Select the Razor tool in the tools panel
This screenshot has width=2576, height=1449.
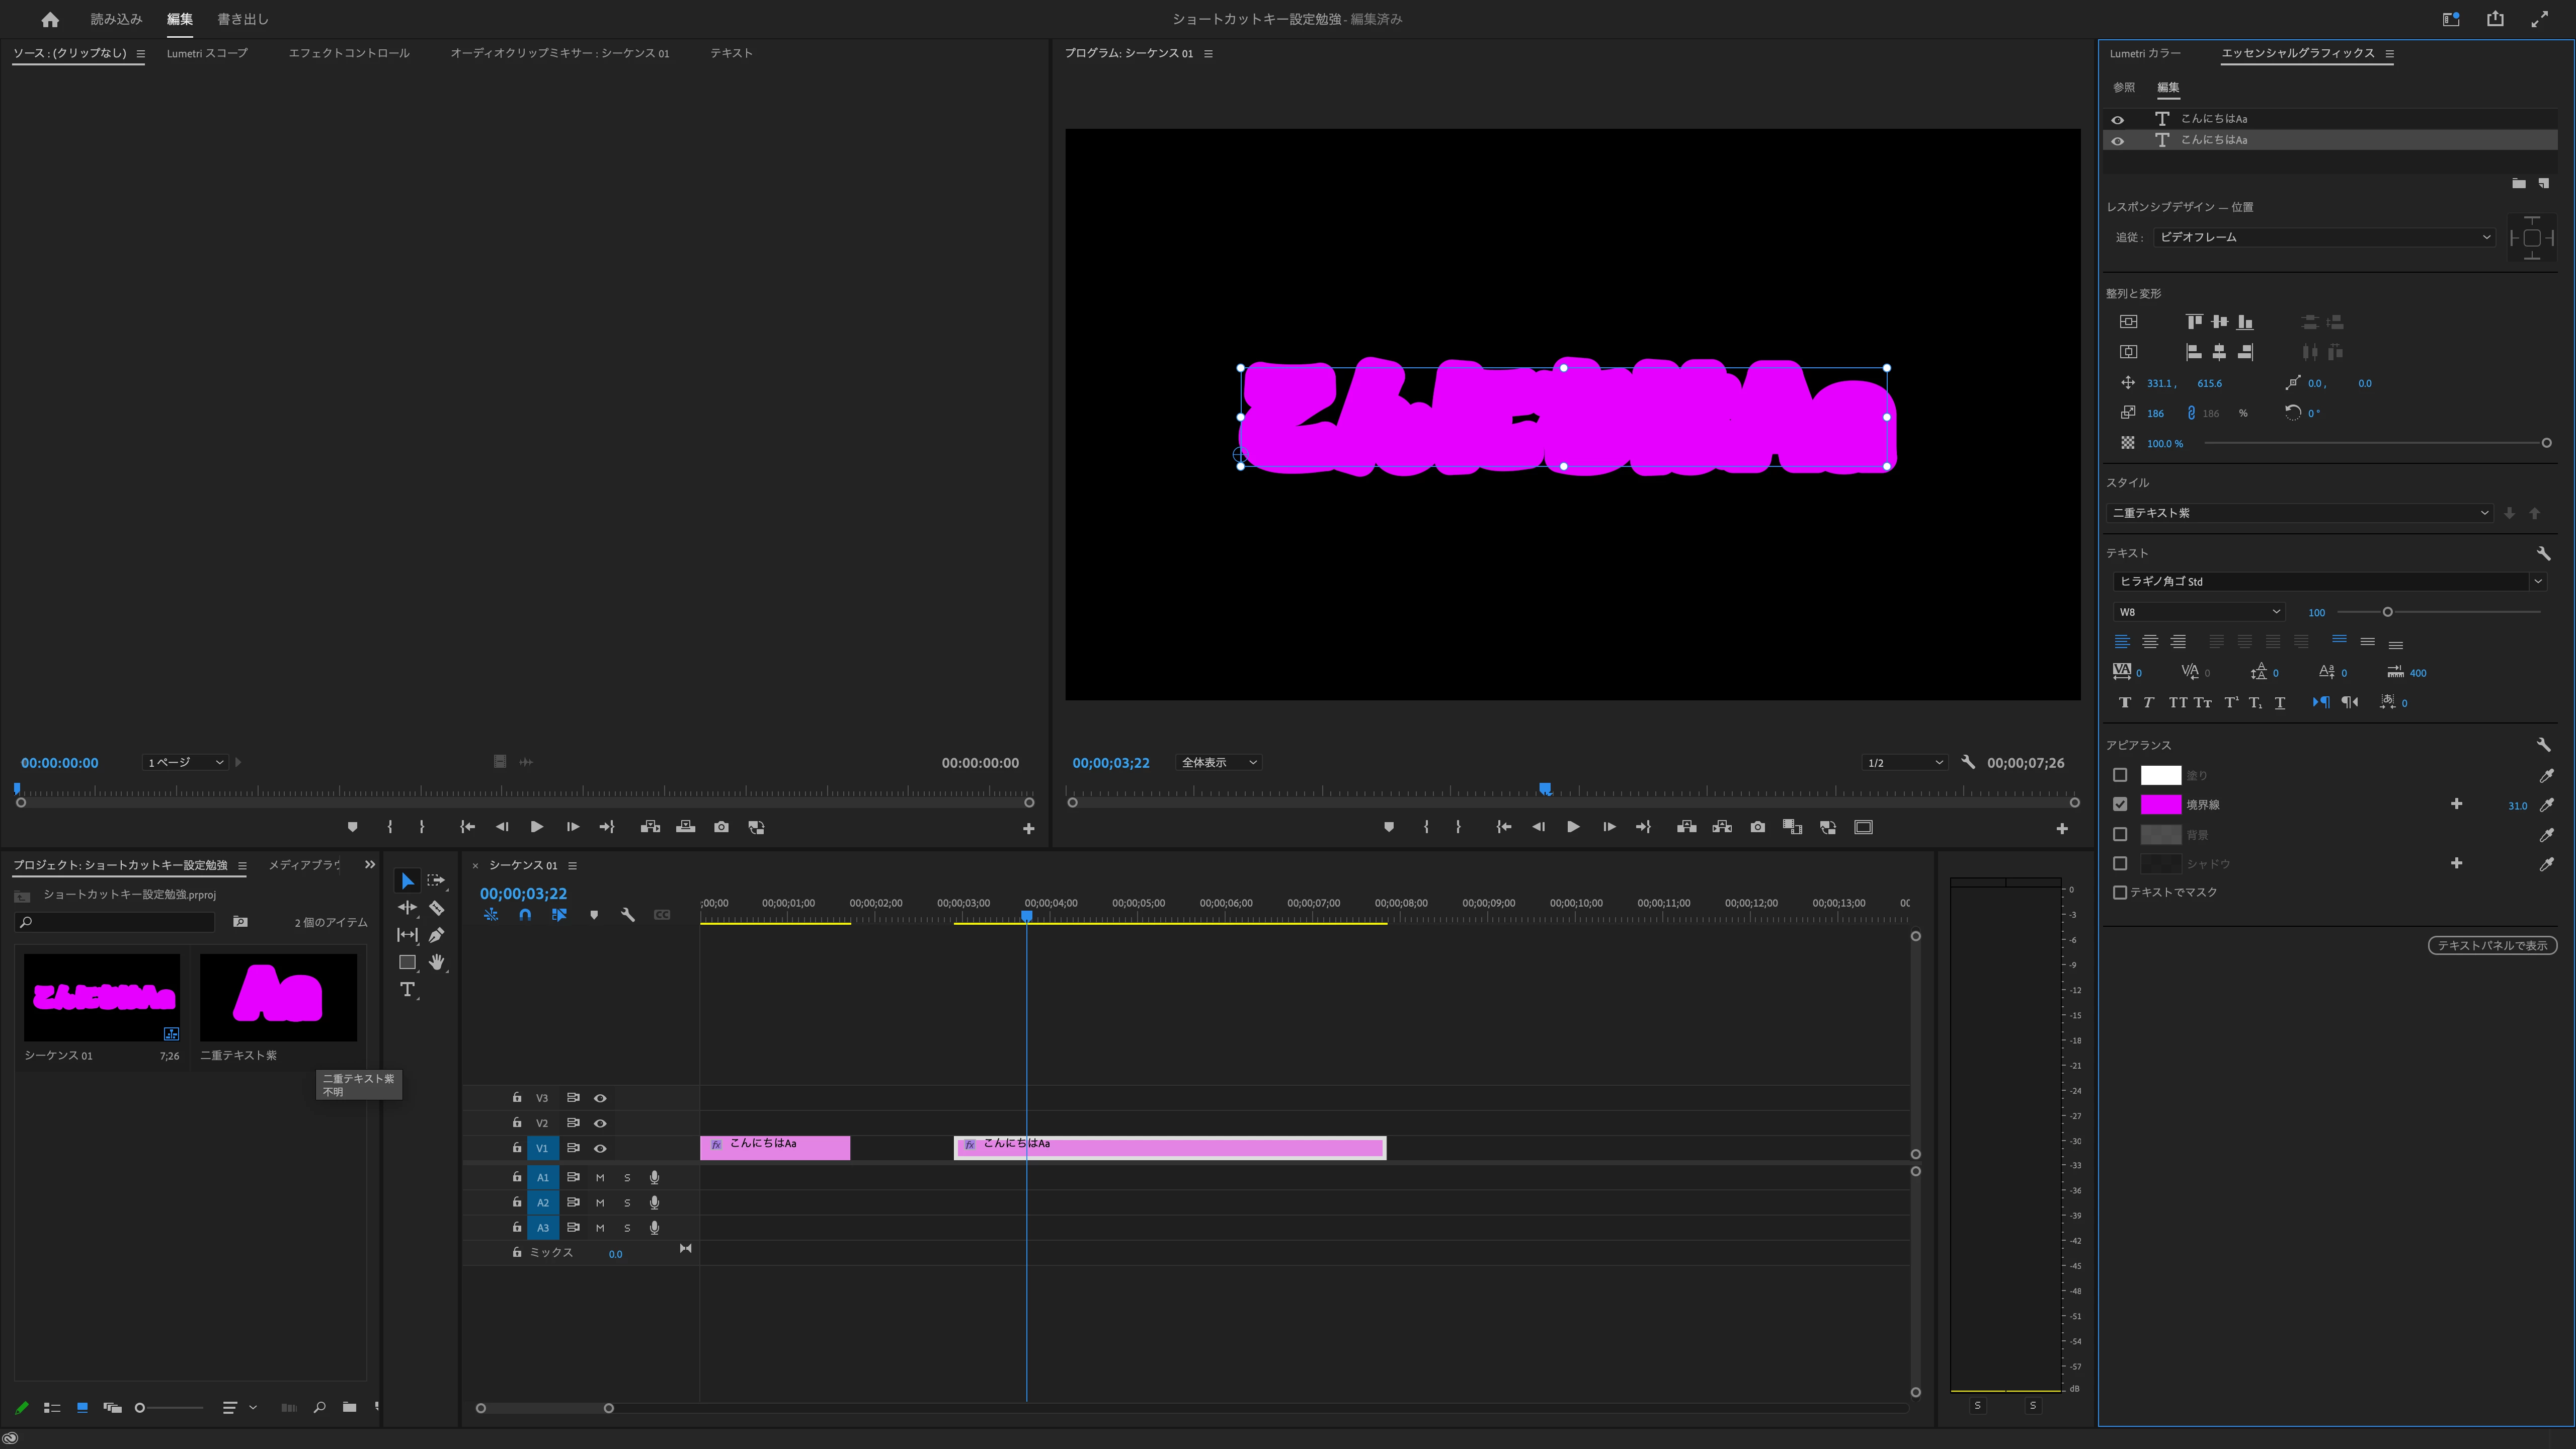436,908
